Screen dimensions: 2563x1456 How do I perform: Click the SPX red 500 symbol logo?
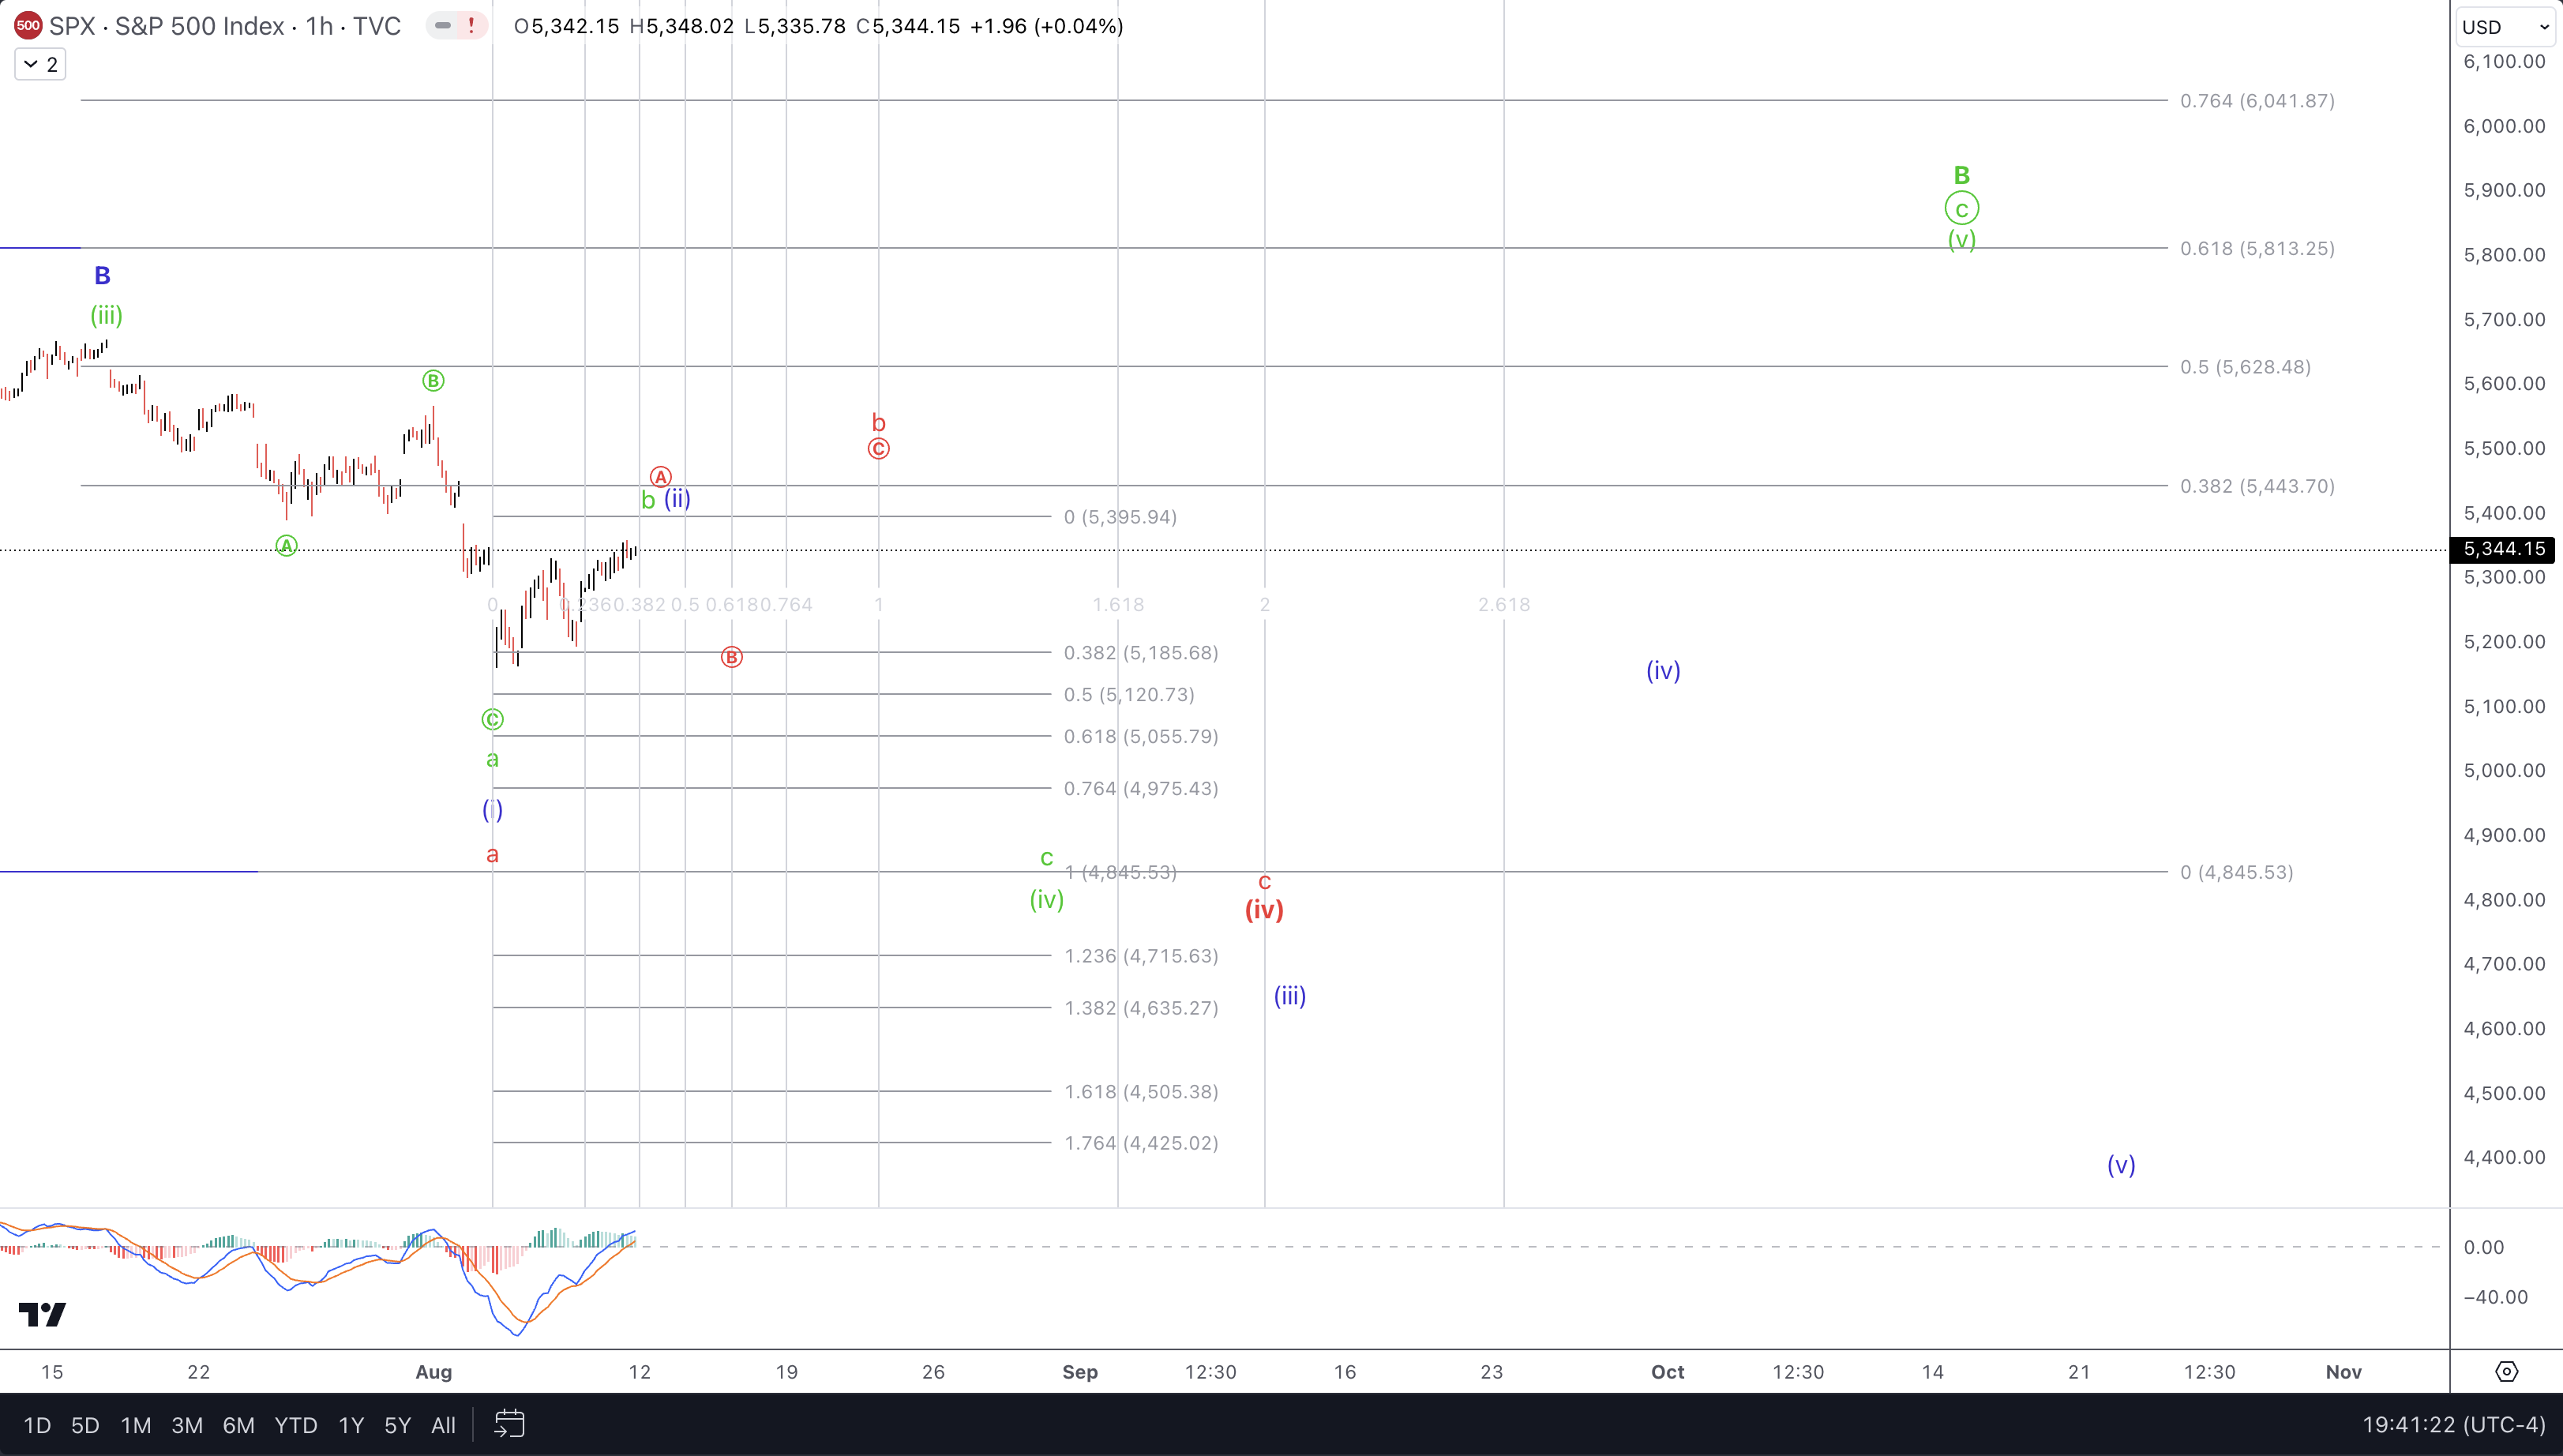click(28, 26)
